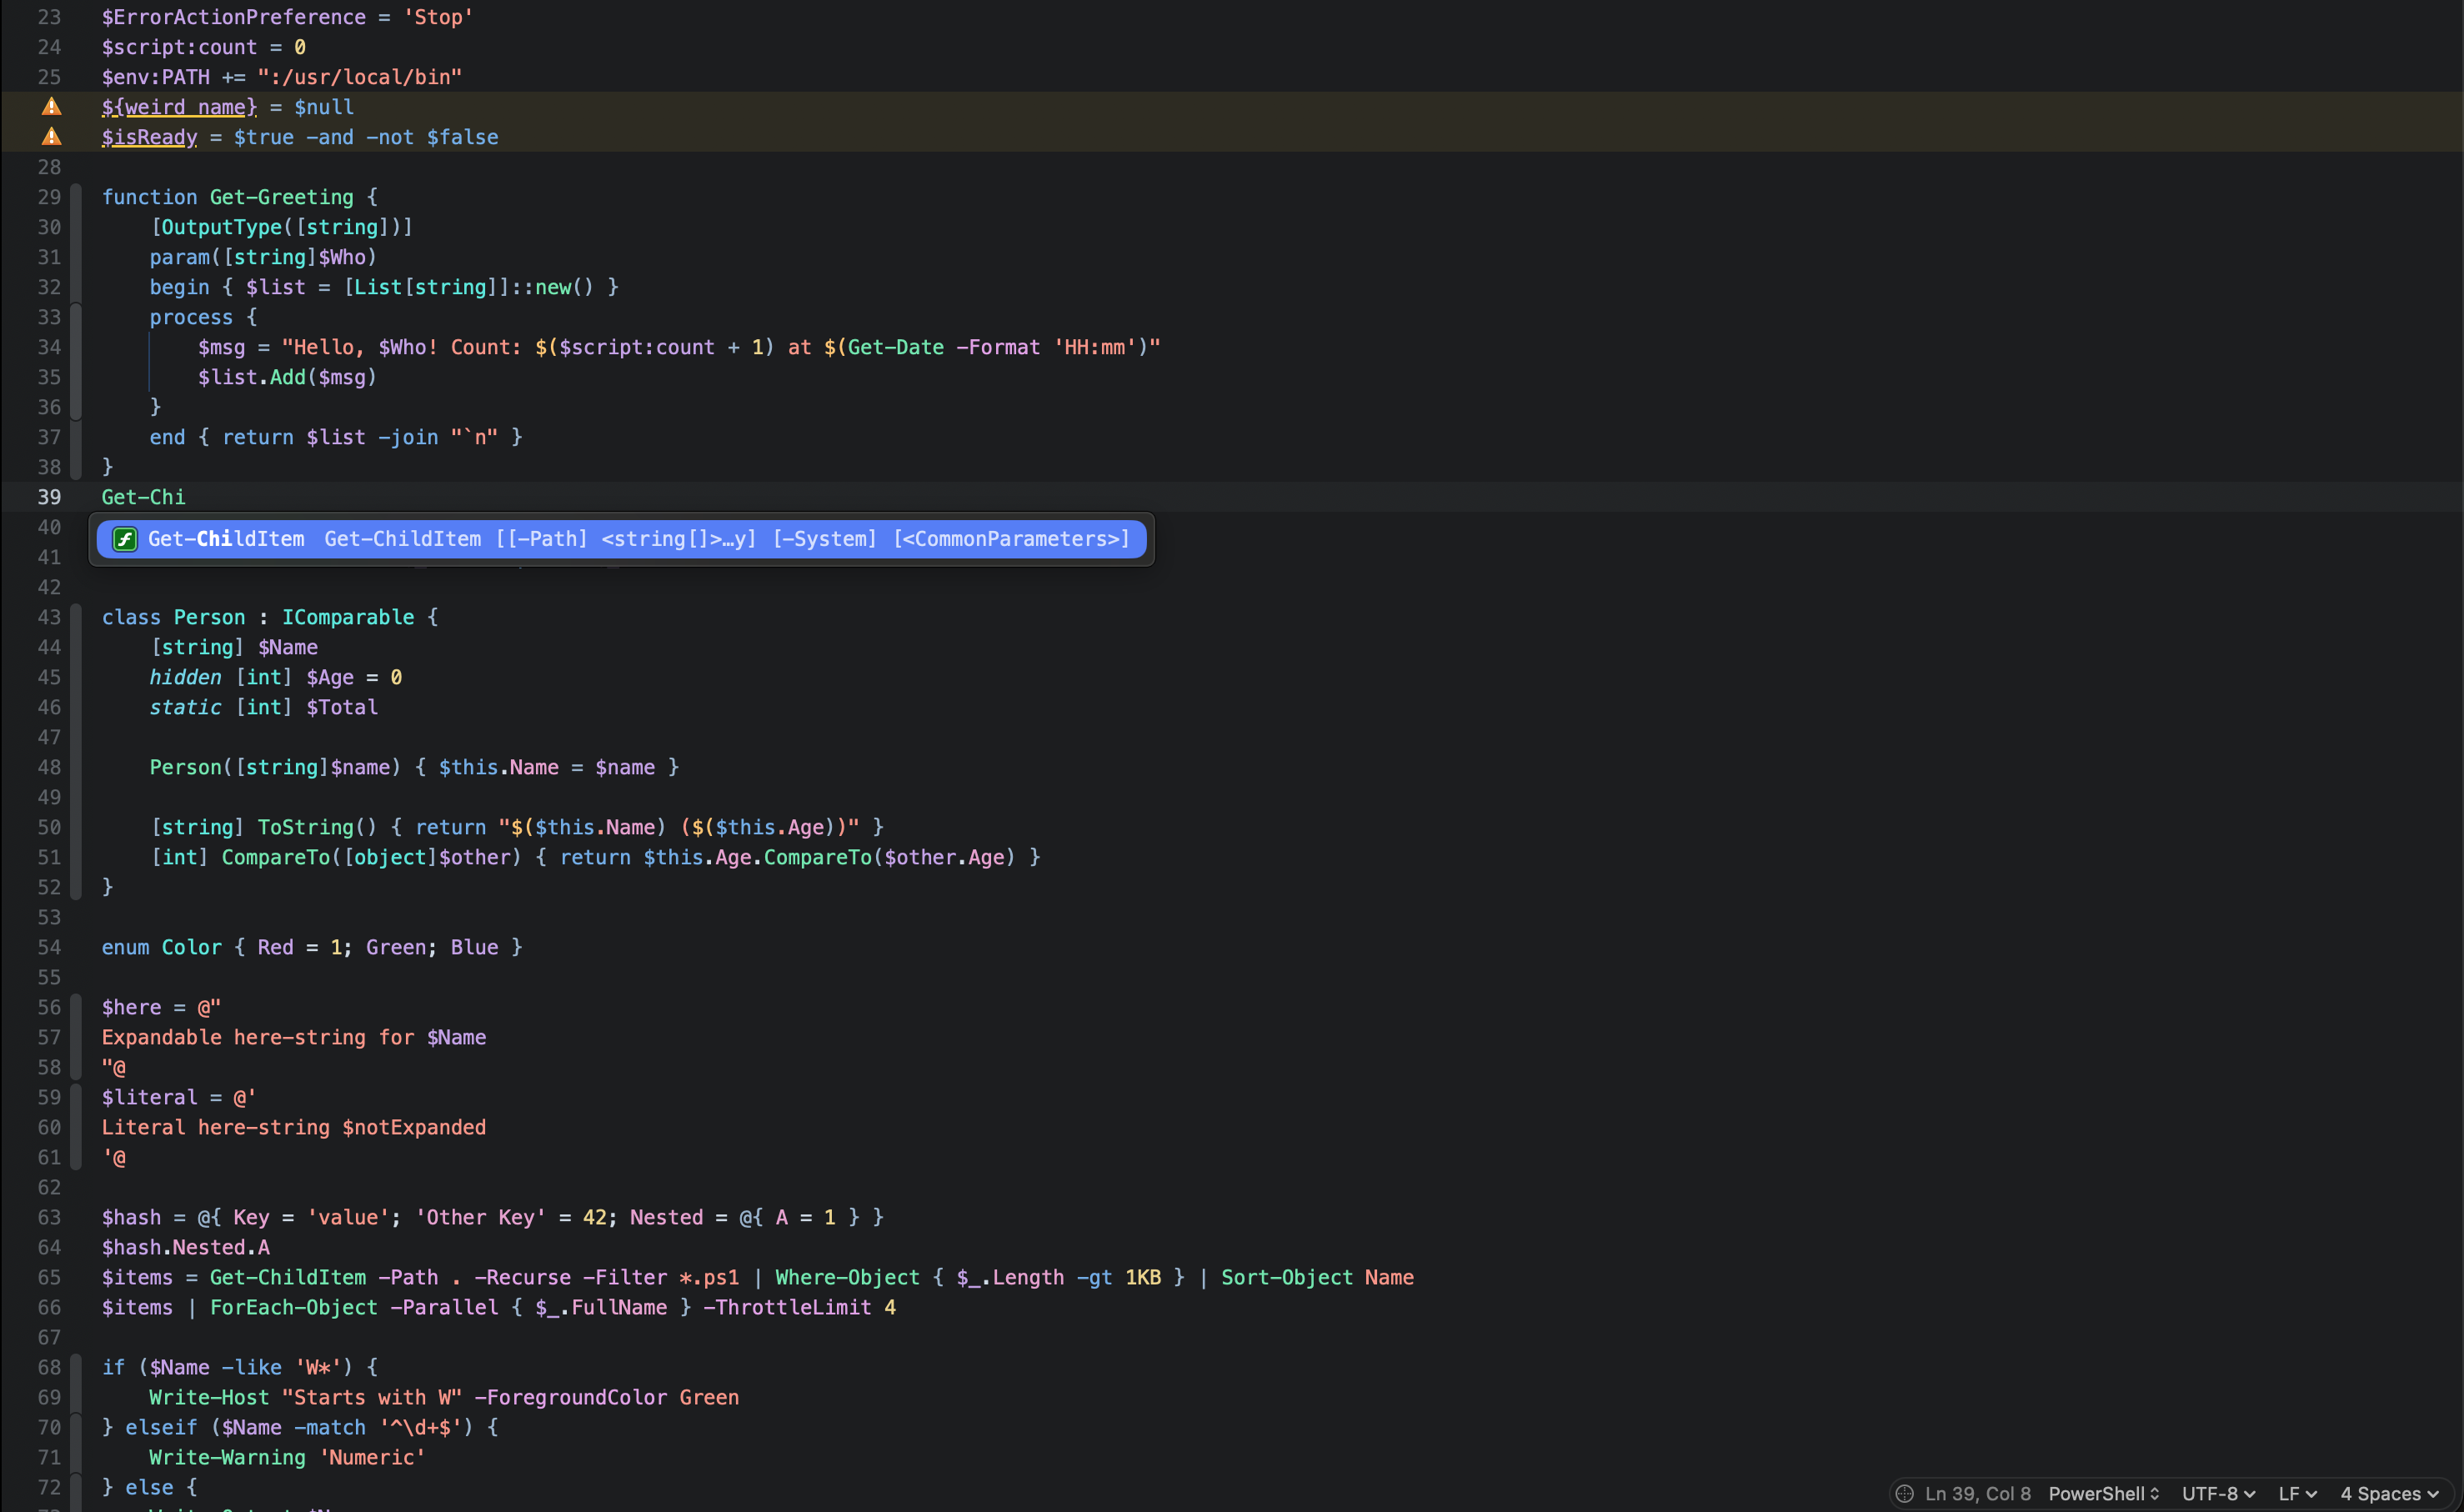
Task: Click the Sort-Object cmdlet on line 65
Action: [1286, 1277]
